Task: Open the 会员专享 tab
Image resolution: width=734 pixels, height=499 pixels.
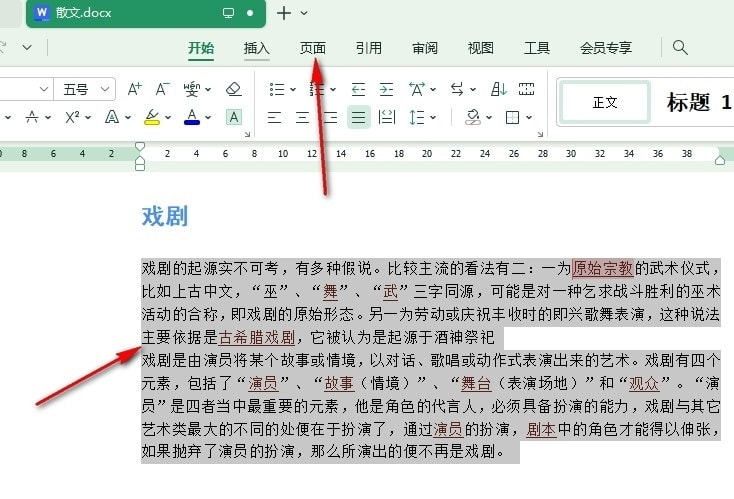Action: [x=606, y=48]
